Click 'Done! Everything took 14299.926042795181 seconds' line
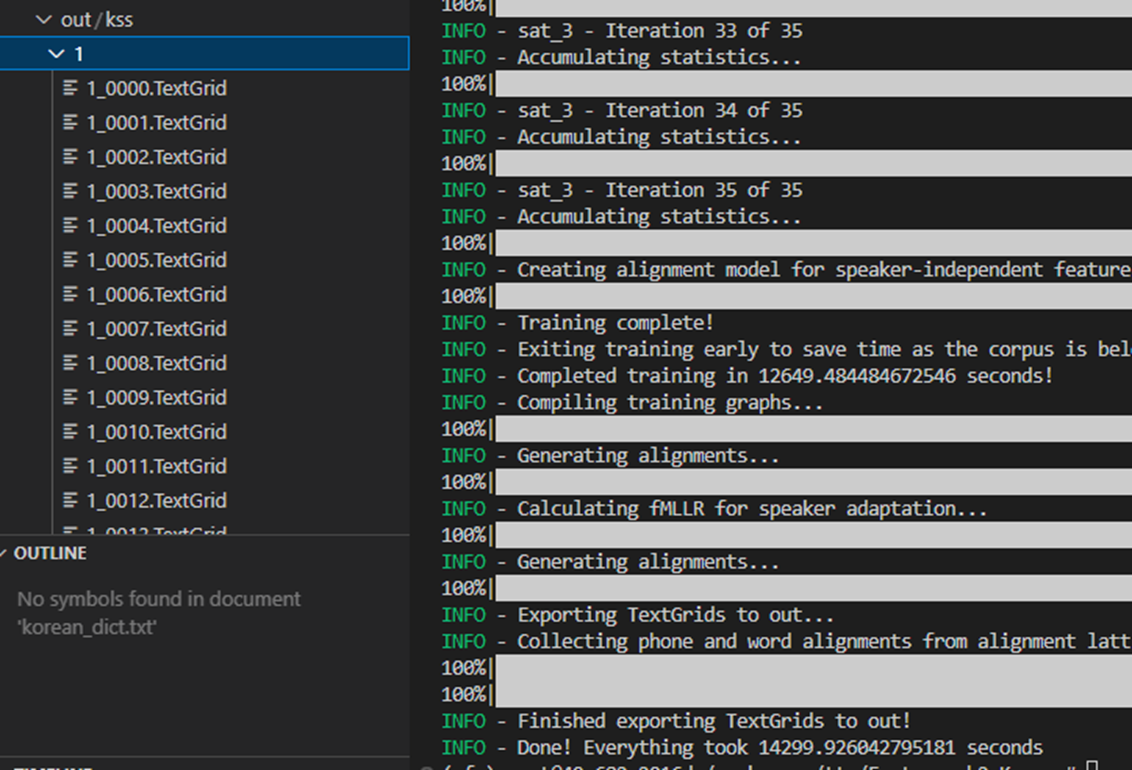1132x770 pixels. tap(743, 748)
